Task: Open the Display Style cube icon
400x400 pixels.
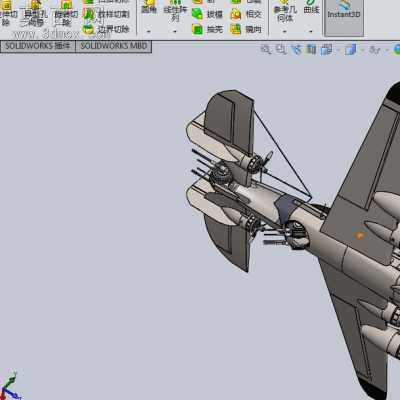Action: (350, 50)
